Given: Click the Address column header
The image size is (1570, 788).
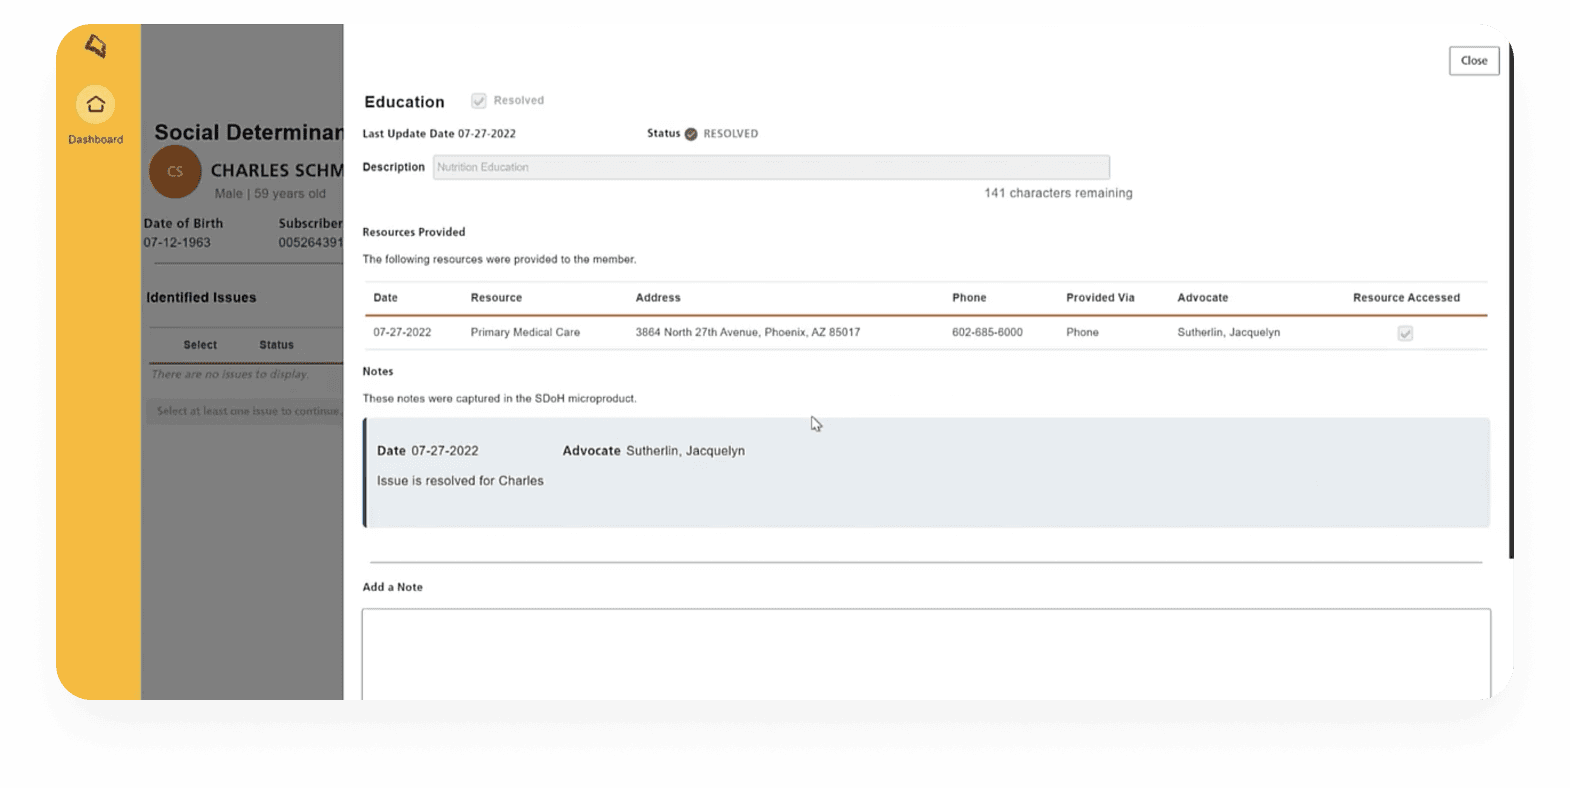Looking at the screenshot, I should pyautogui.click(x=658, y=298).
